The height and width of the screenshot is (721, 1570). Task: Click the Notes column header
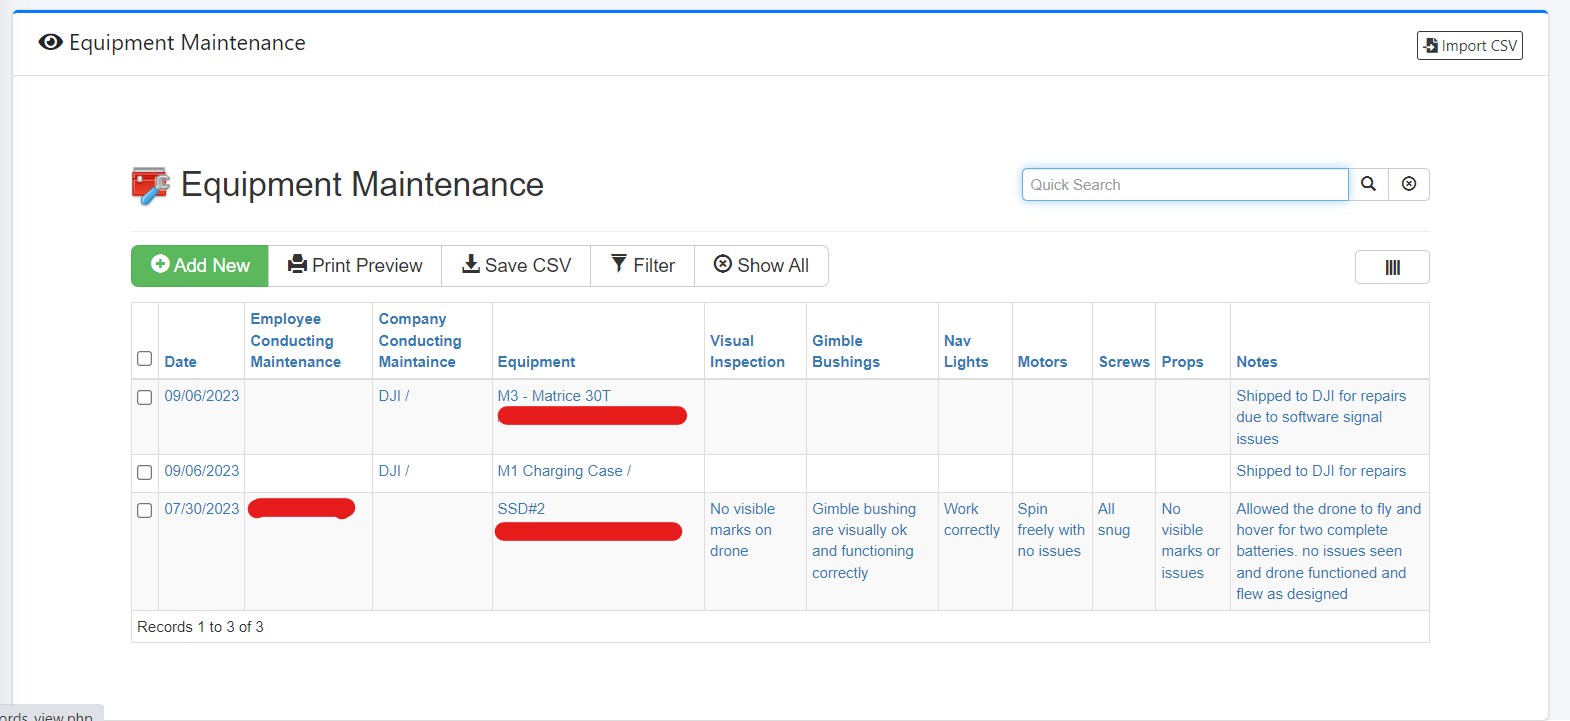coord(1256,362)
